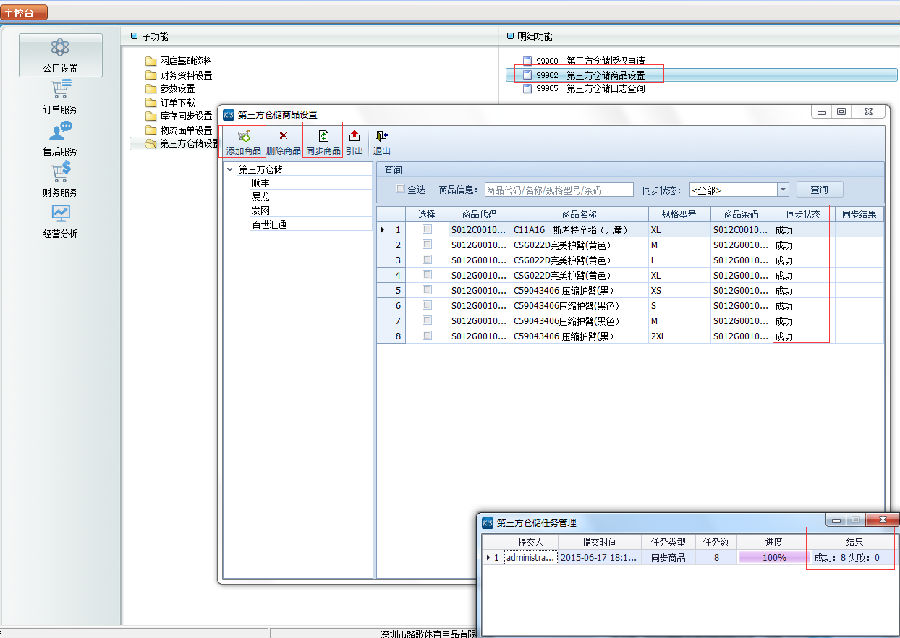
Task: Click the "同步商品" task type cell
Action: [x=668, y=557]
